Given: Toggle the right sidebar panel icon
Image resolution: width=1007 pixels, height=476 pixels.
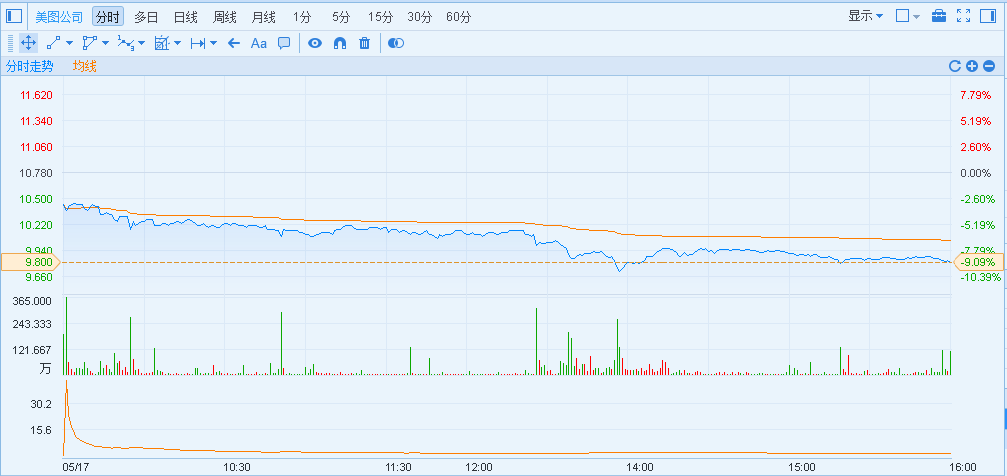Looking at the screenshot, I should (988, 16).
